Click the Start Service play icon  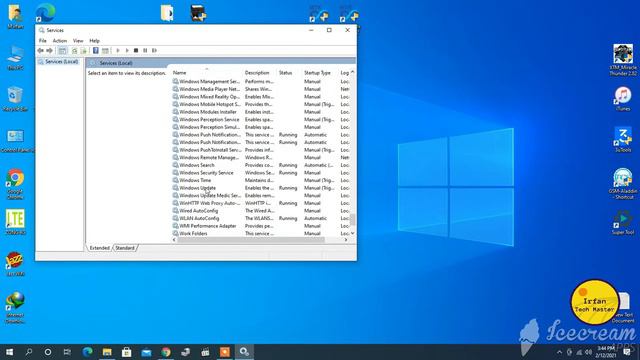click(118, 51)
